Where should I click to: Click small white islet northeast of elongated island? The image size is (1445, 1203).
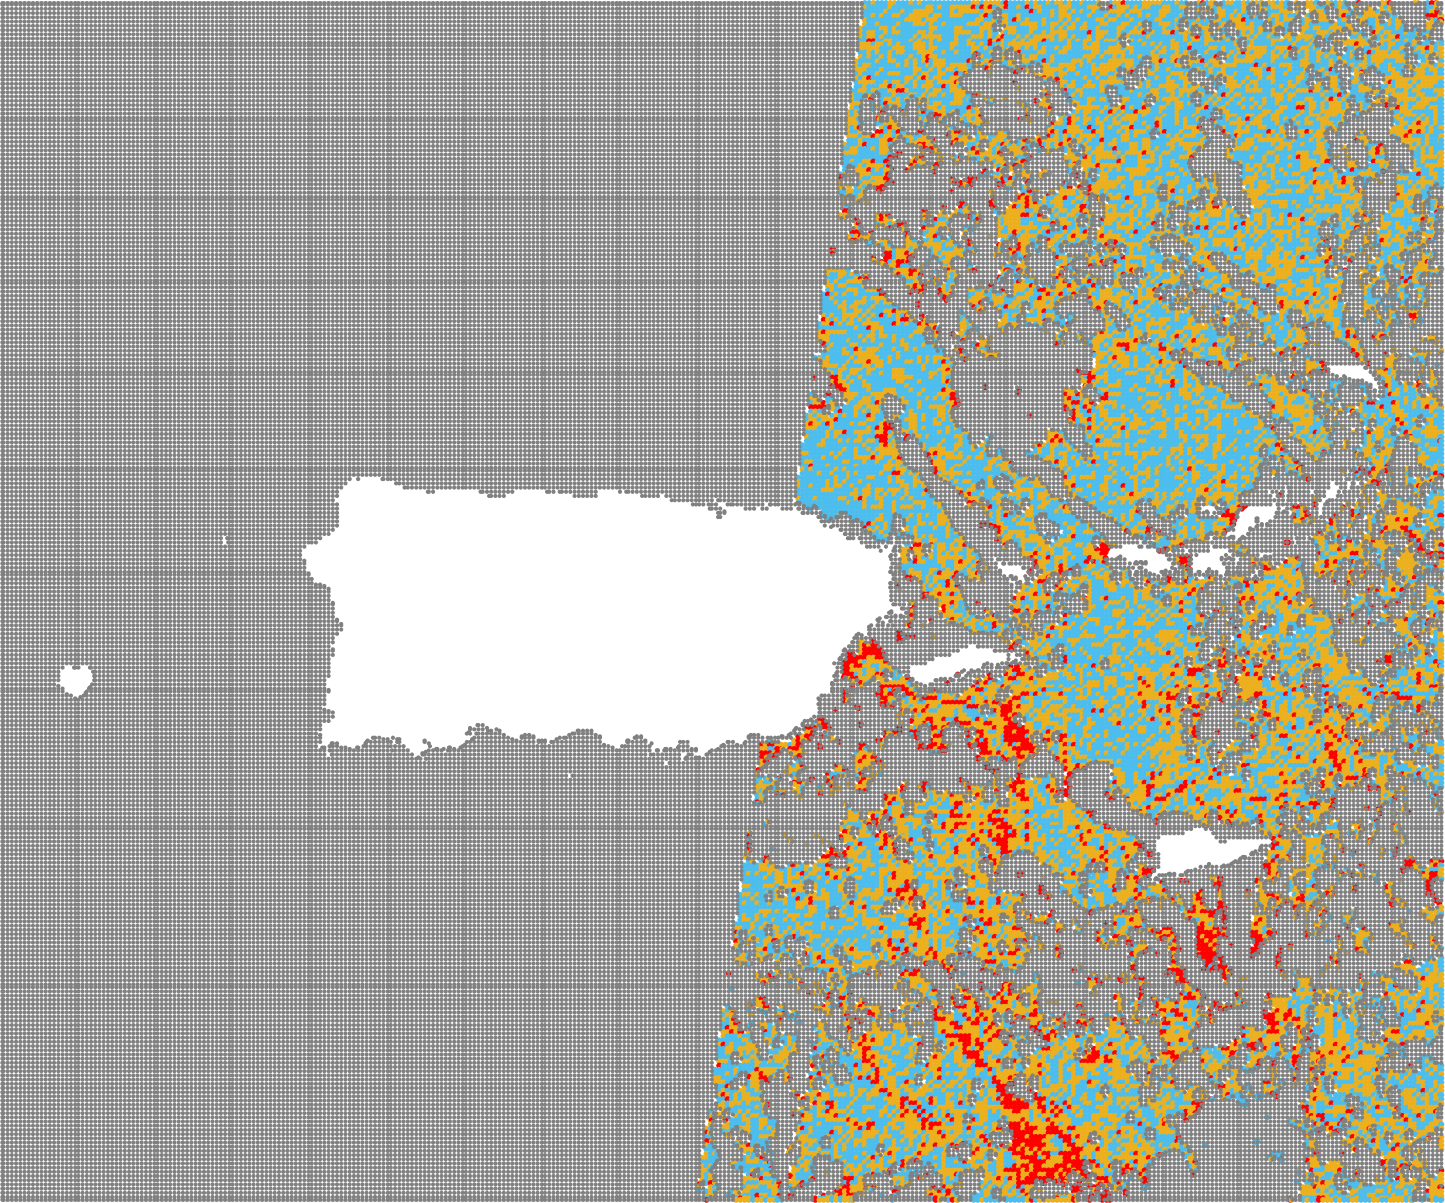1012,572
